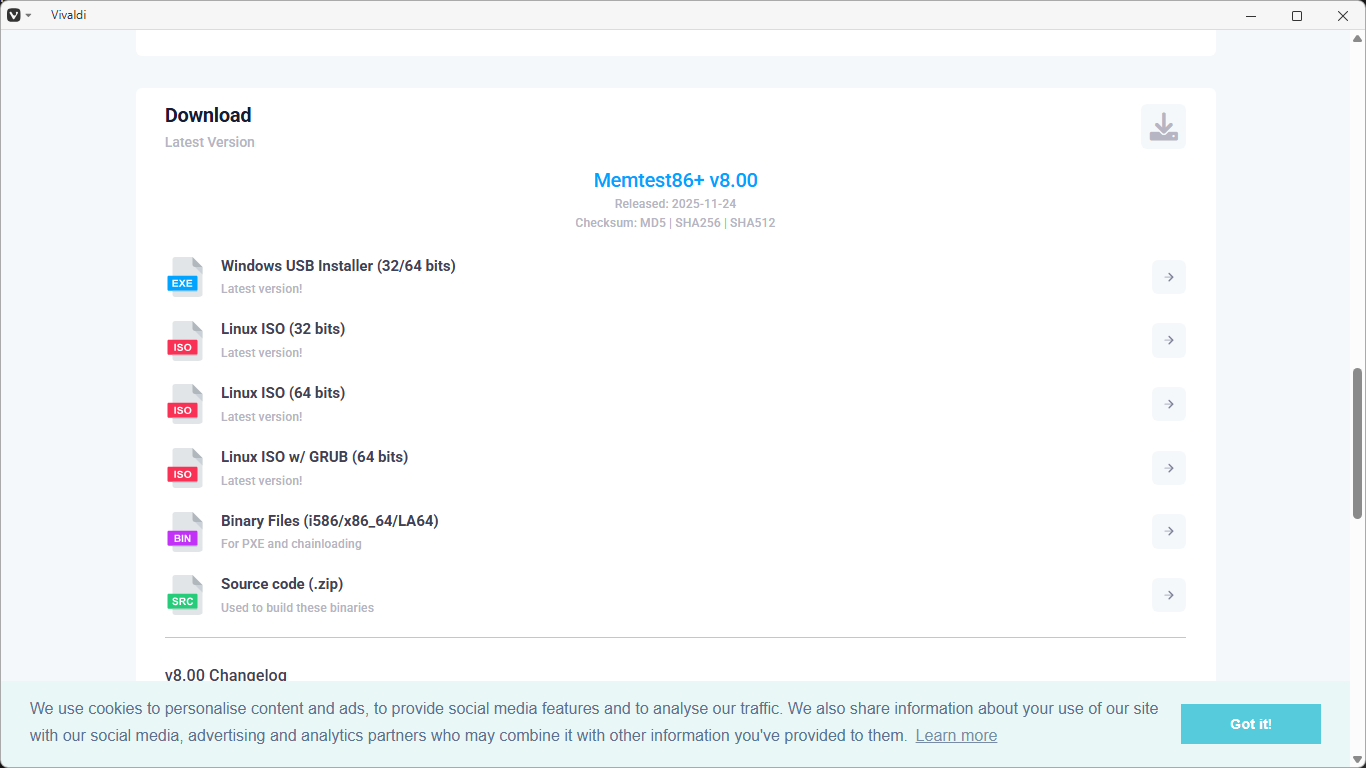Click the ISO file icon for Linux ISO (64 bits)
The width and height of the screenshot is (1366, 768).
[x=184, y=404]
